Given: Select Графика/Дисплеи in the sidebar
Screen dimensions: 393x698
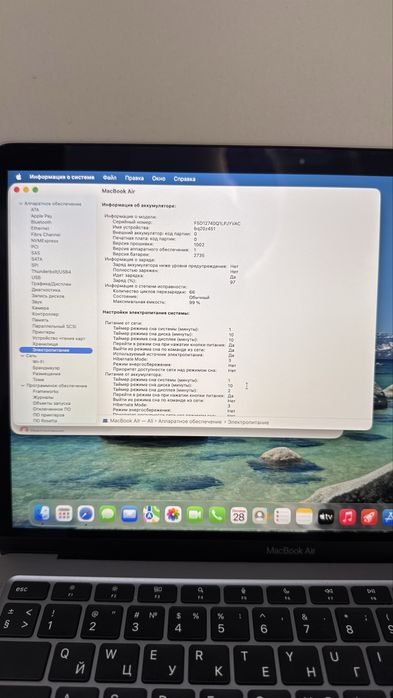Looking at the screenshot, I should 52,284.
